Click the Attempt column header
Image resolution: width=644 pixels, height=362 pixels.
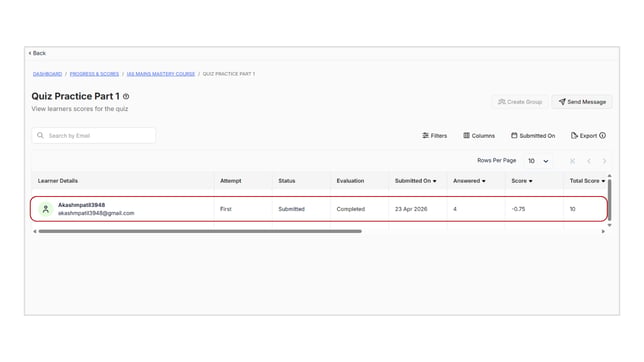coord(231,181)
